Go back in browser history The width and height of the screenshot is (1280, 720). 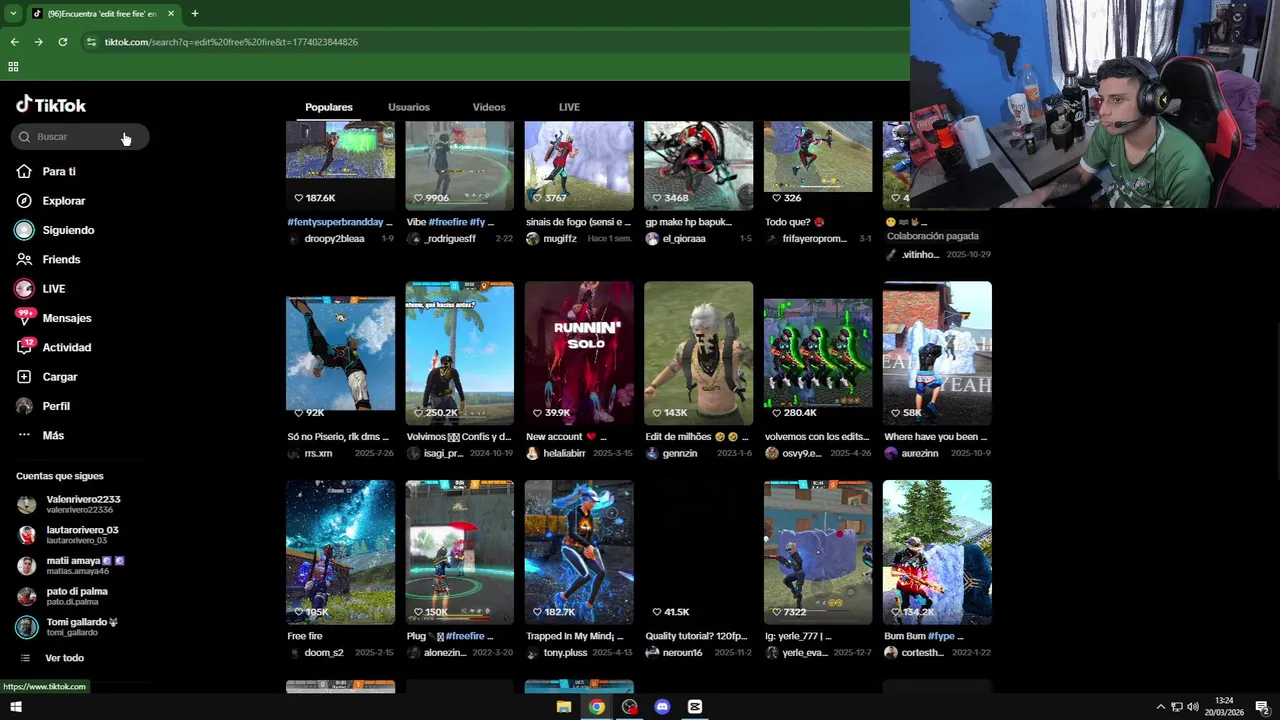14,42
